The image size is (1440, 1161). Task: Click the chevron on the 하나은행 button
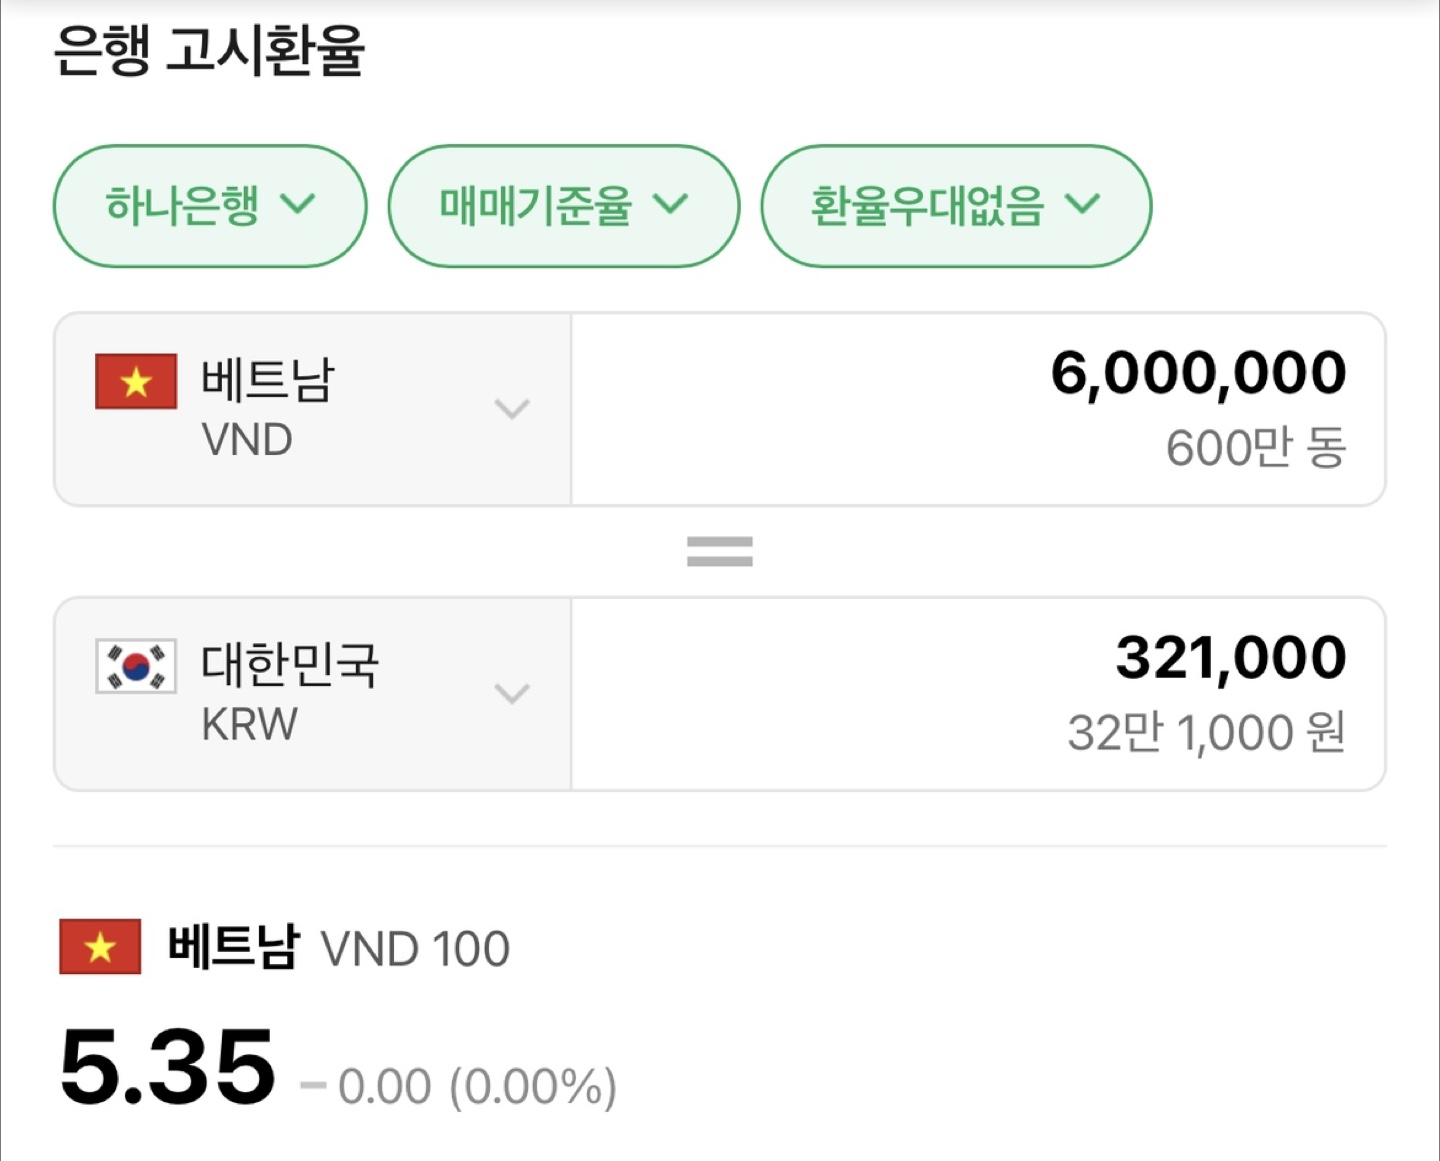[x=297, y=205]
